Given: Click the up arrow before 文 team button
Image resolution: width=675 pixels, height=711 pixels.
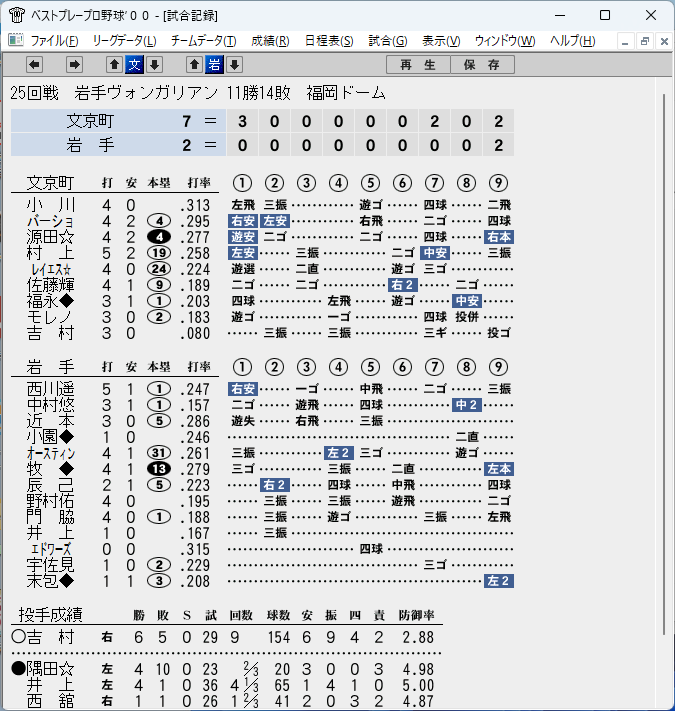Looking at the screenshot, I should [x=115, y=65].
